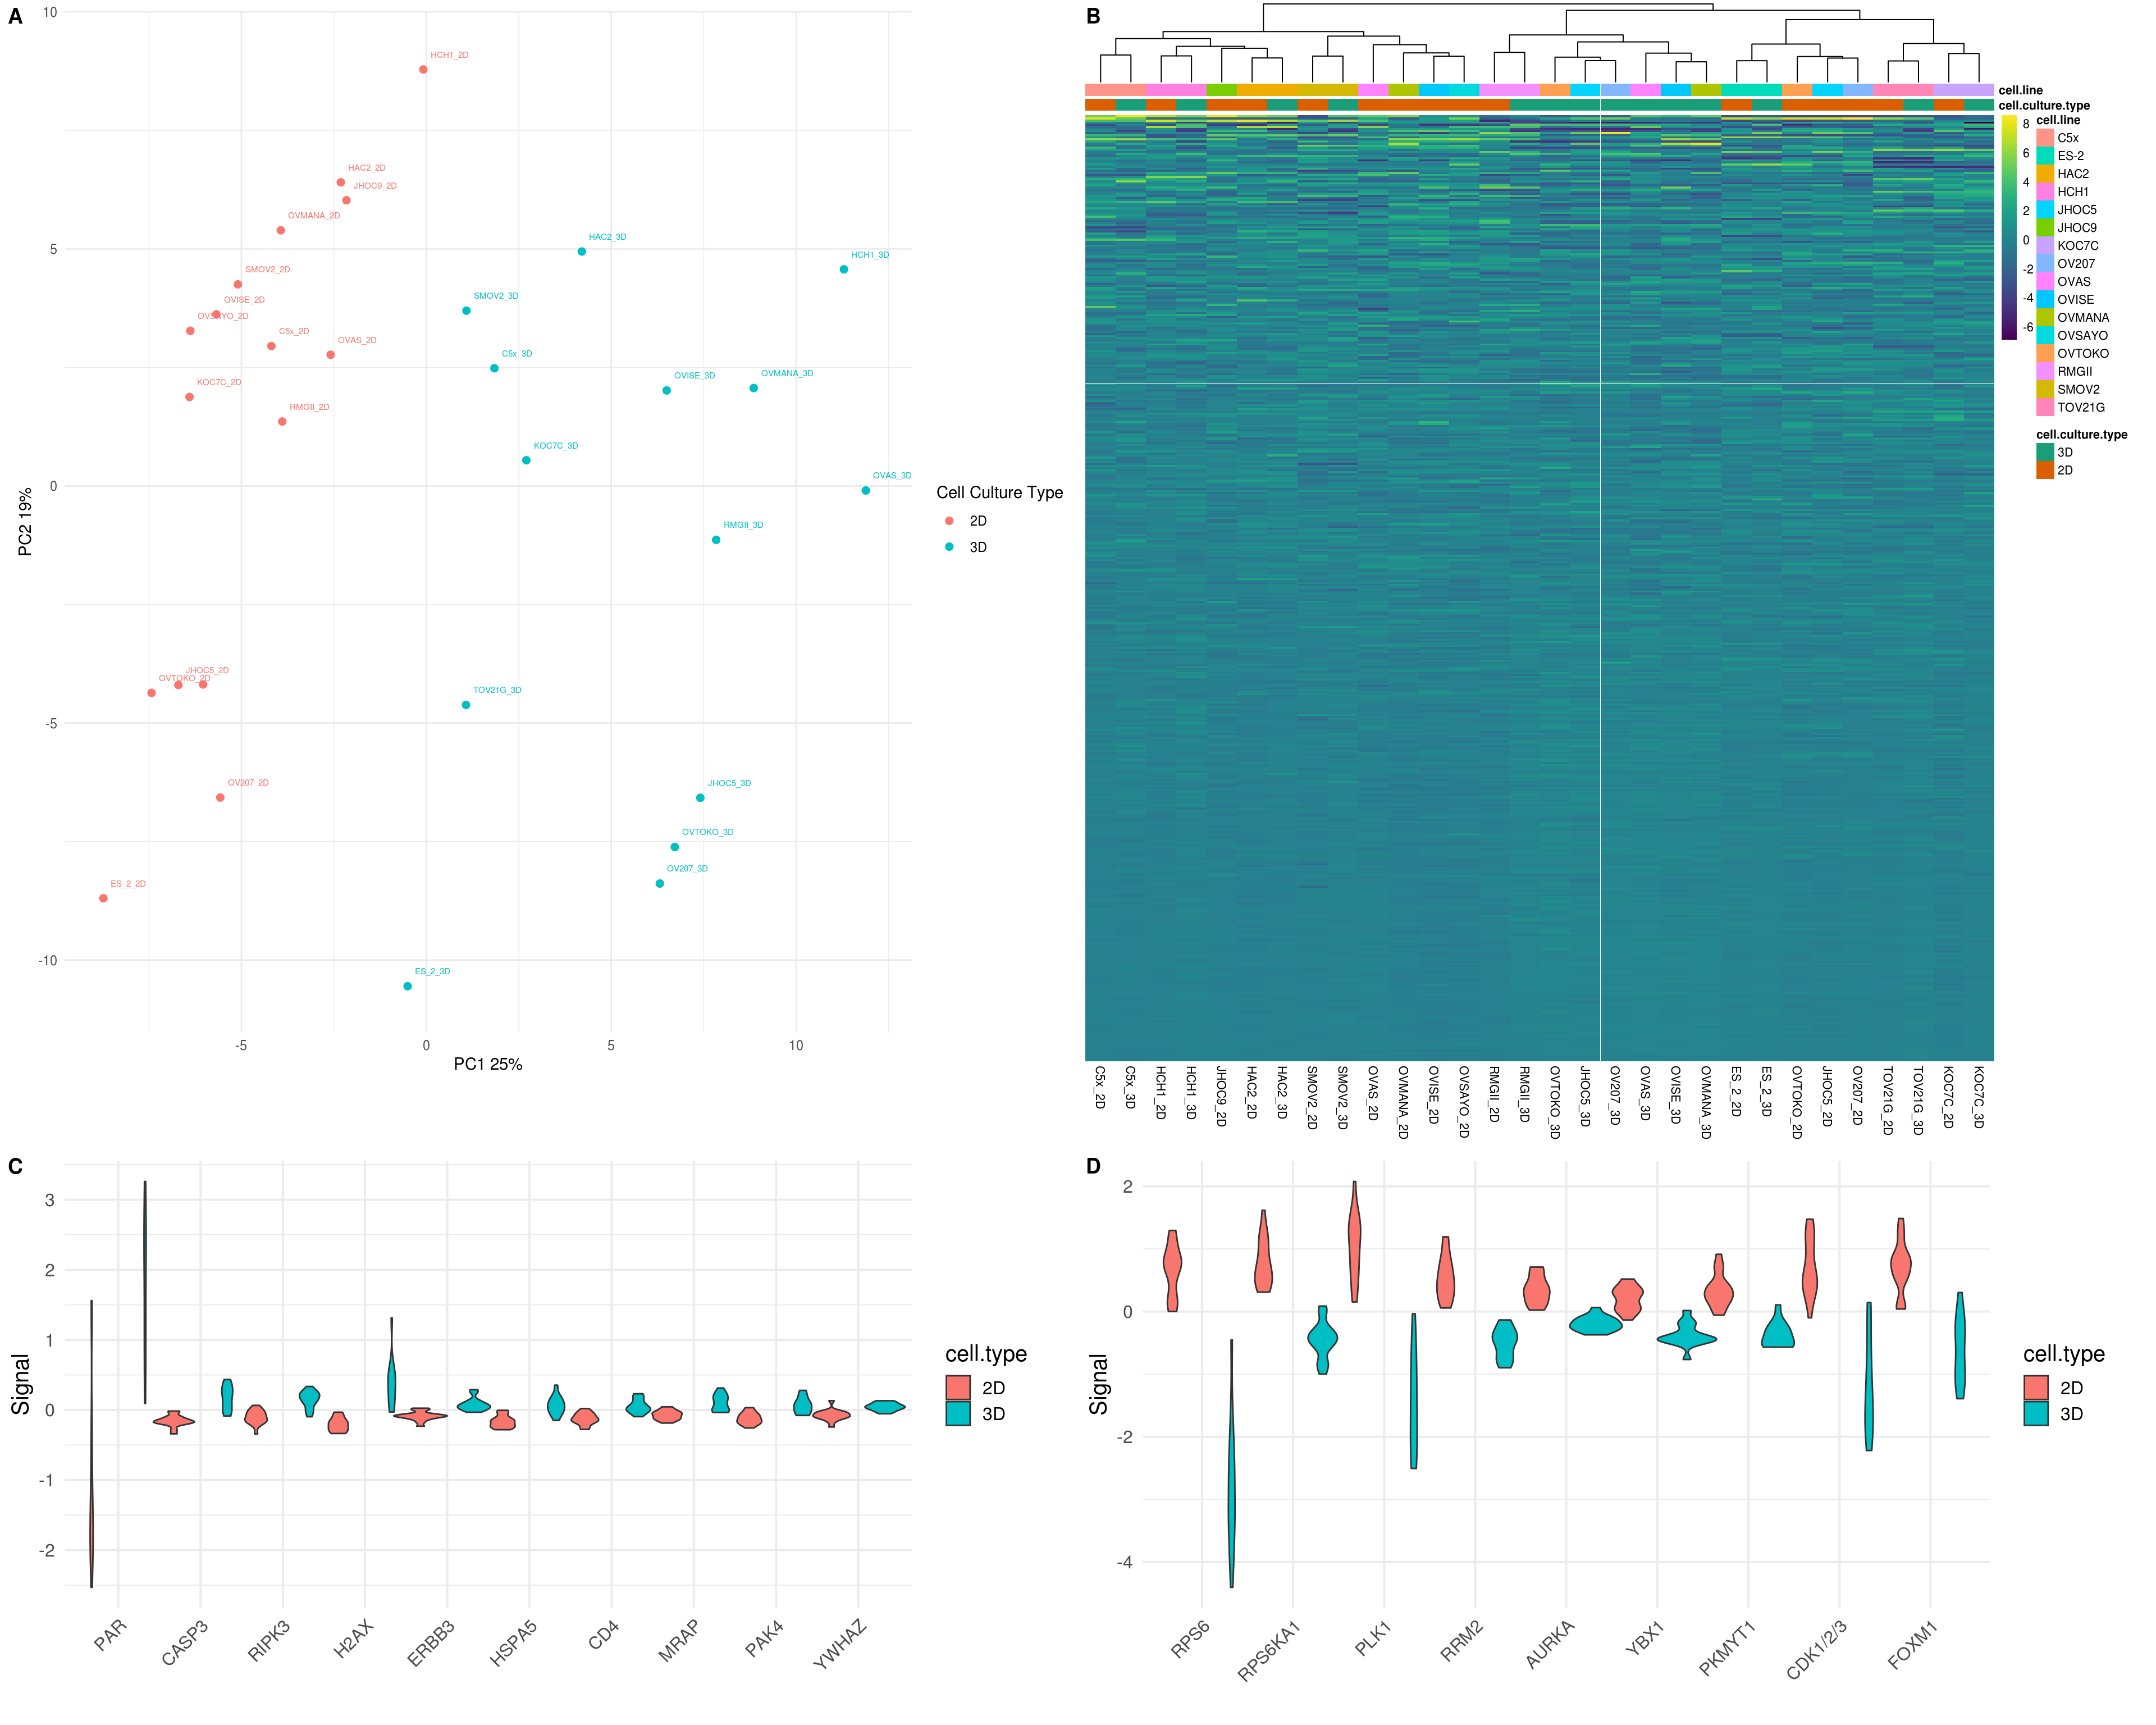Click the ES_2_3D point at plot bottom
This screenshot has height=1725, width=2156.
tap(407, 986)
